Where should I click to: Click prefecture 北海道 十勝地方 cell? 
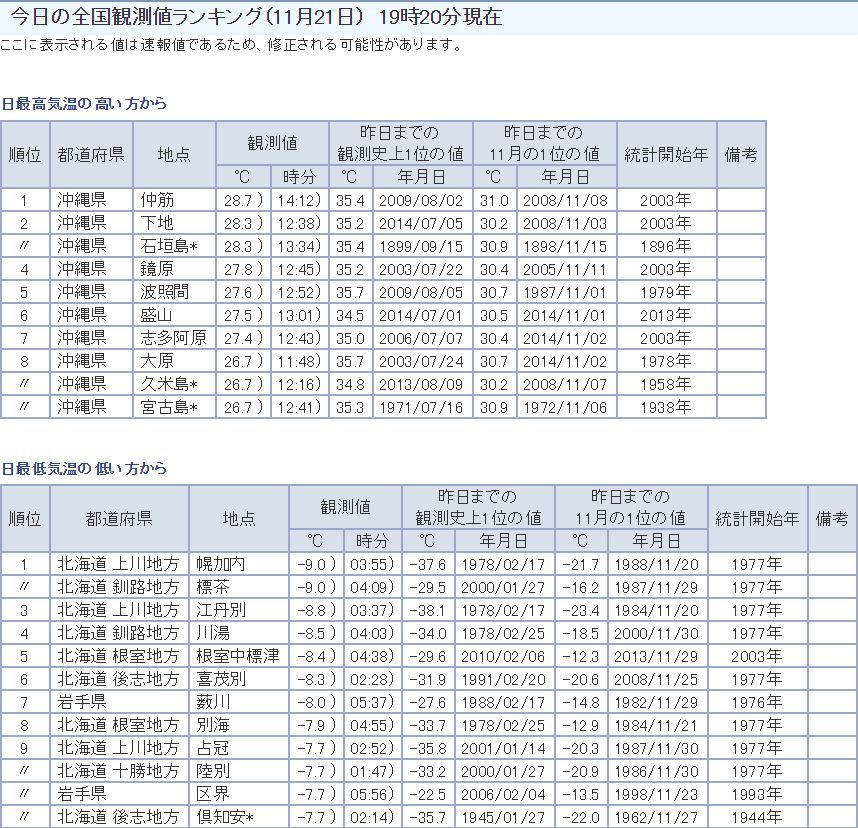point(118,771)
